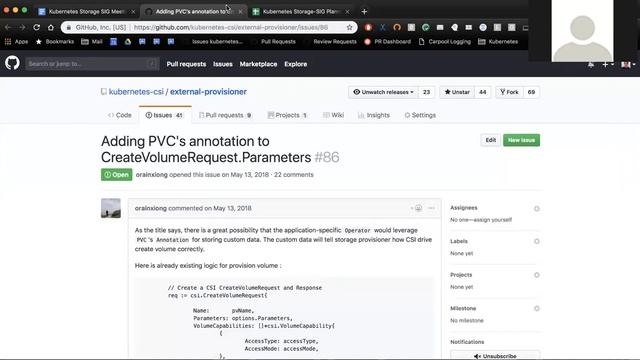Open the Carpool Logging bookmark

pos(445,42)
